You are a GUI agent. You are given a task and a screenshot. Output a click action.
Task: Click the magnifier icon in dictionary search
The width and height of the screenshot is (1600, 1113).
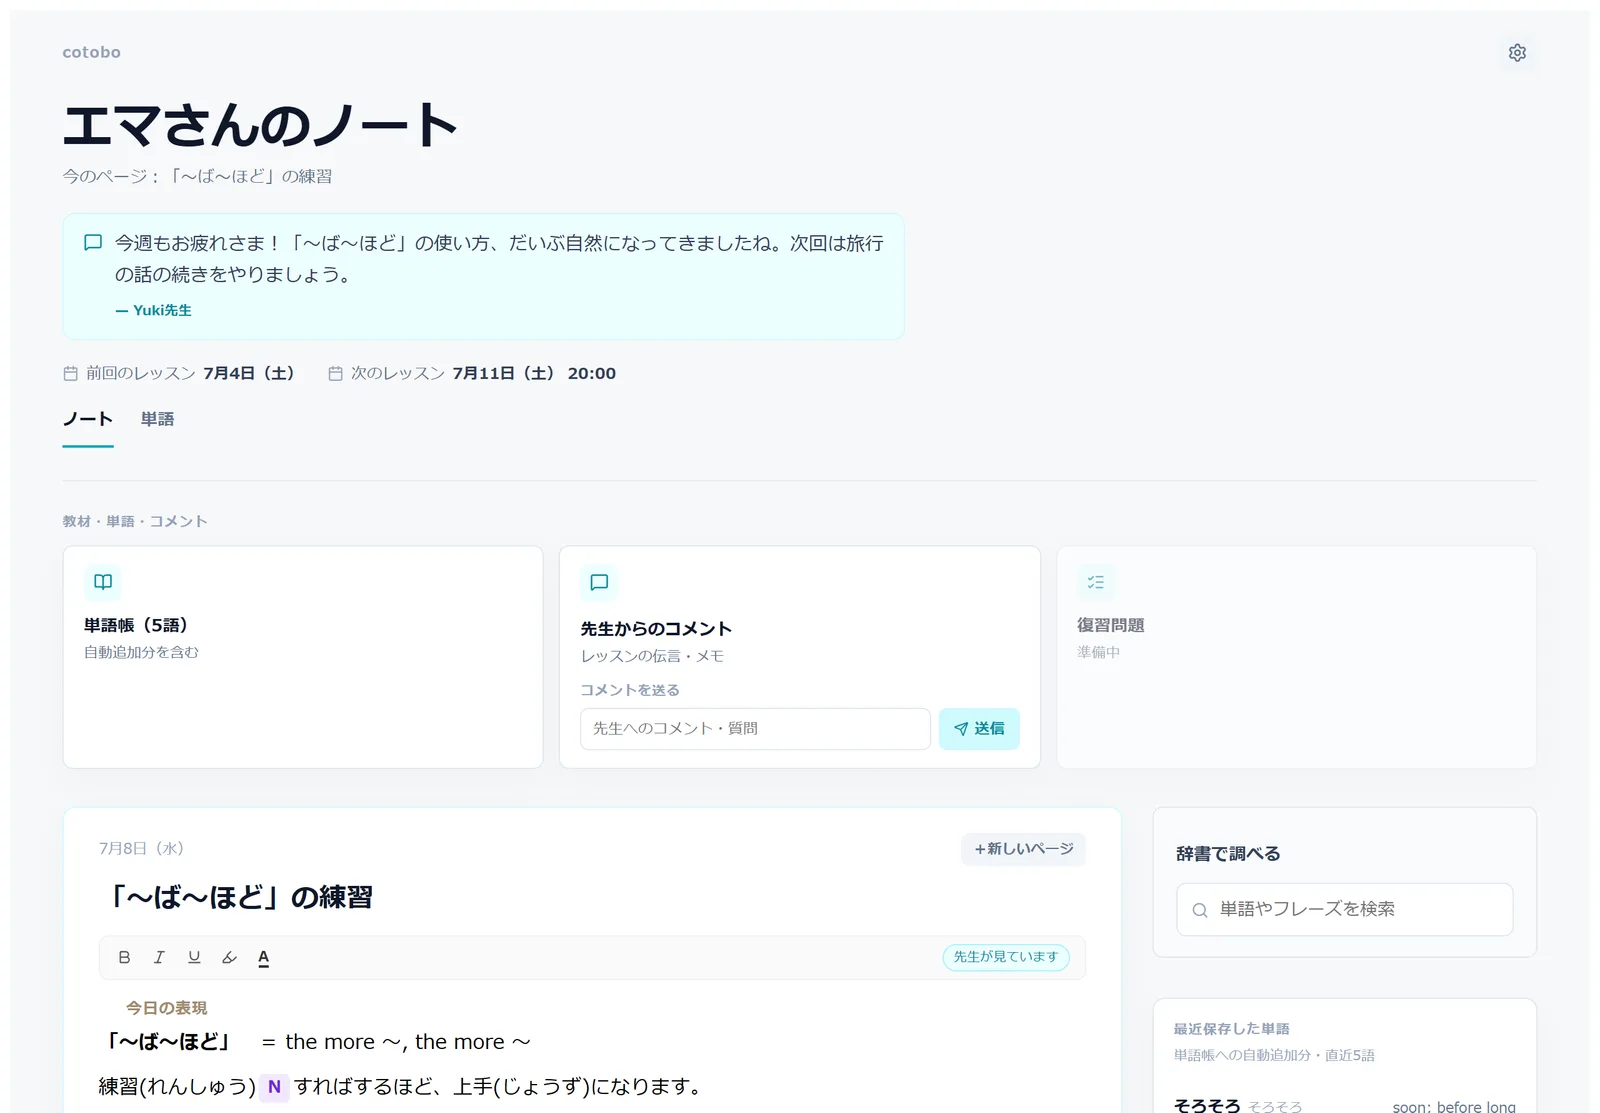pos(1200,910)
